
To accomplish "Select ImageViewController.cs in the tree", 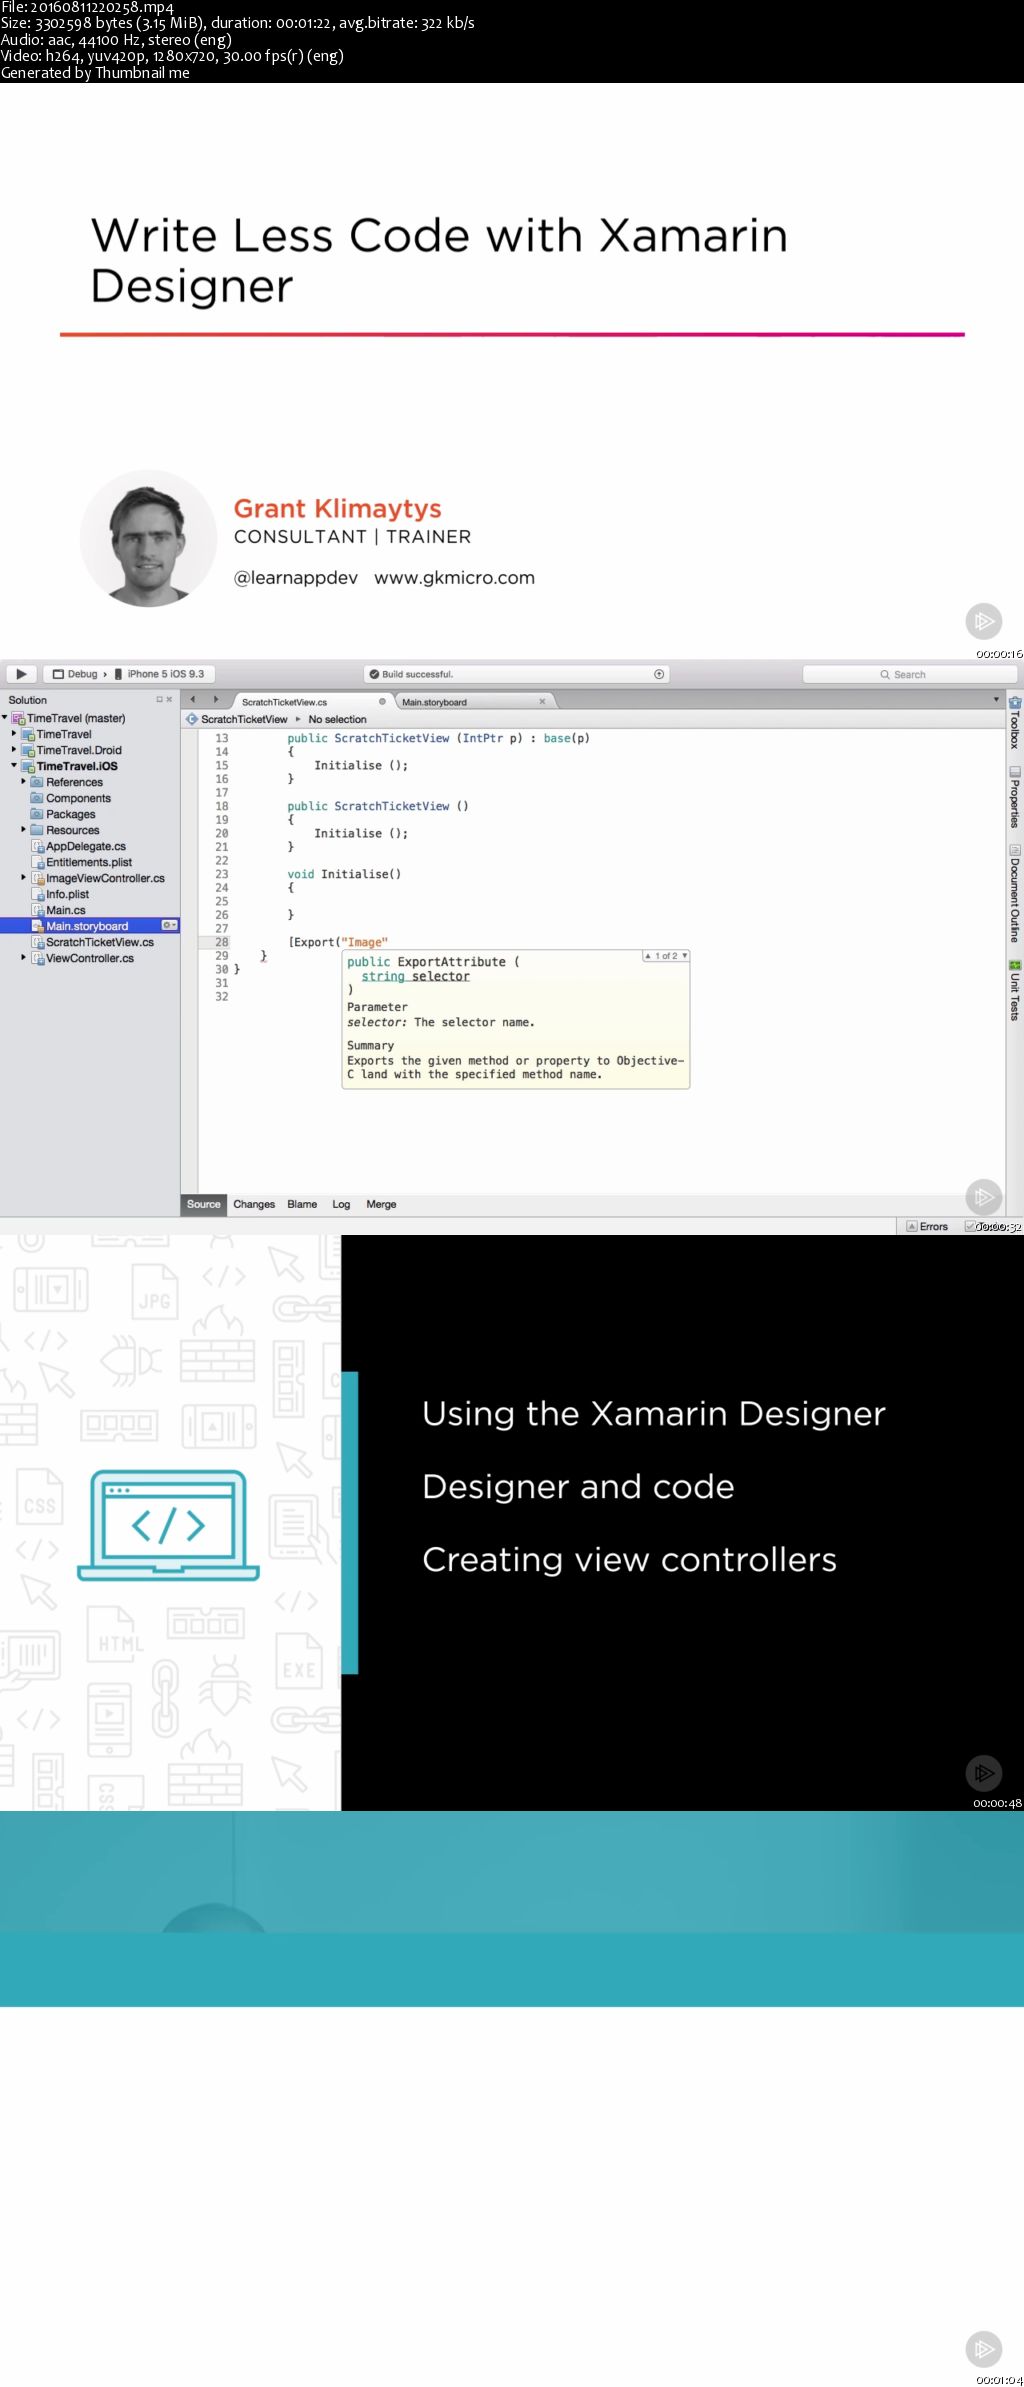I will [x=105, y=878].
